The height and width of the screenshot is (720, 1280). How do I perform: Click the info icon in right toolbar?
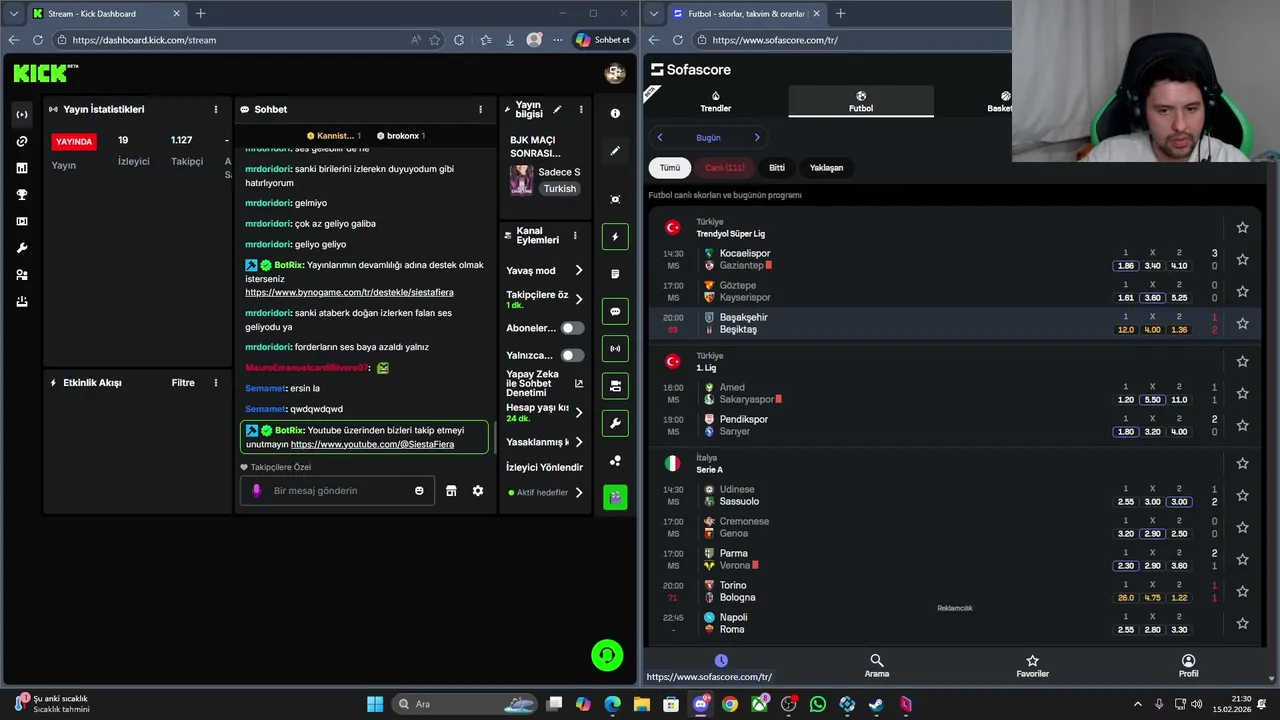(x=615, y=113)
